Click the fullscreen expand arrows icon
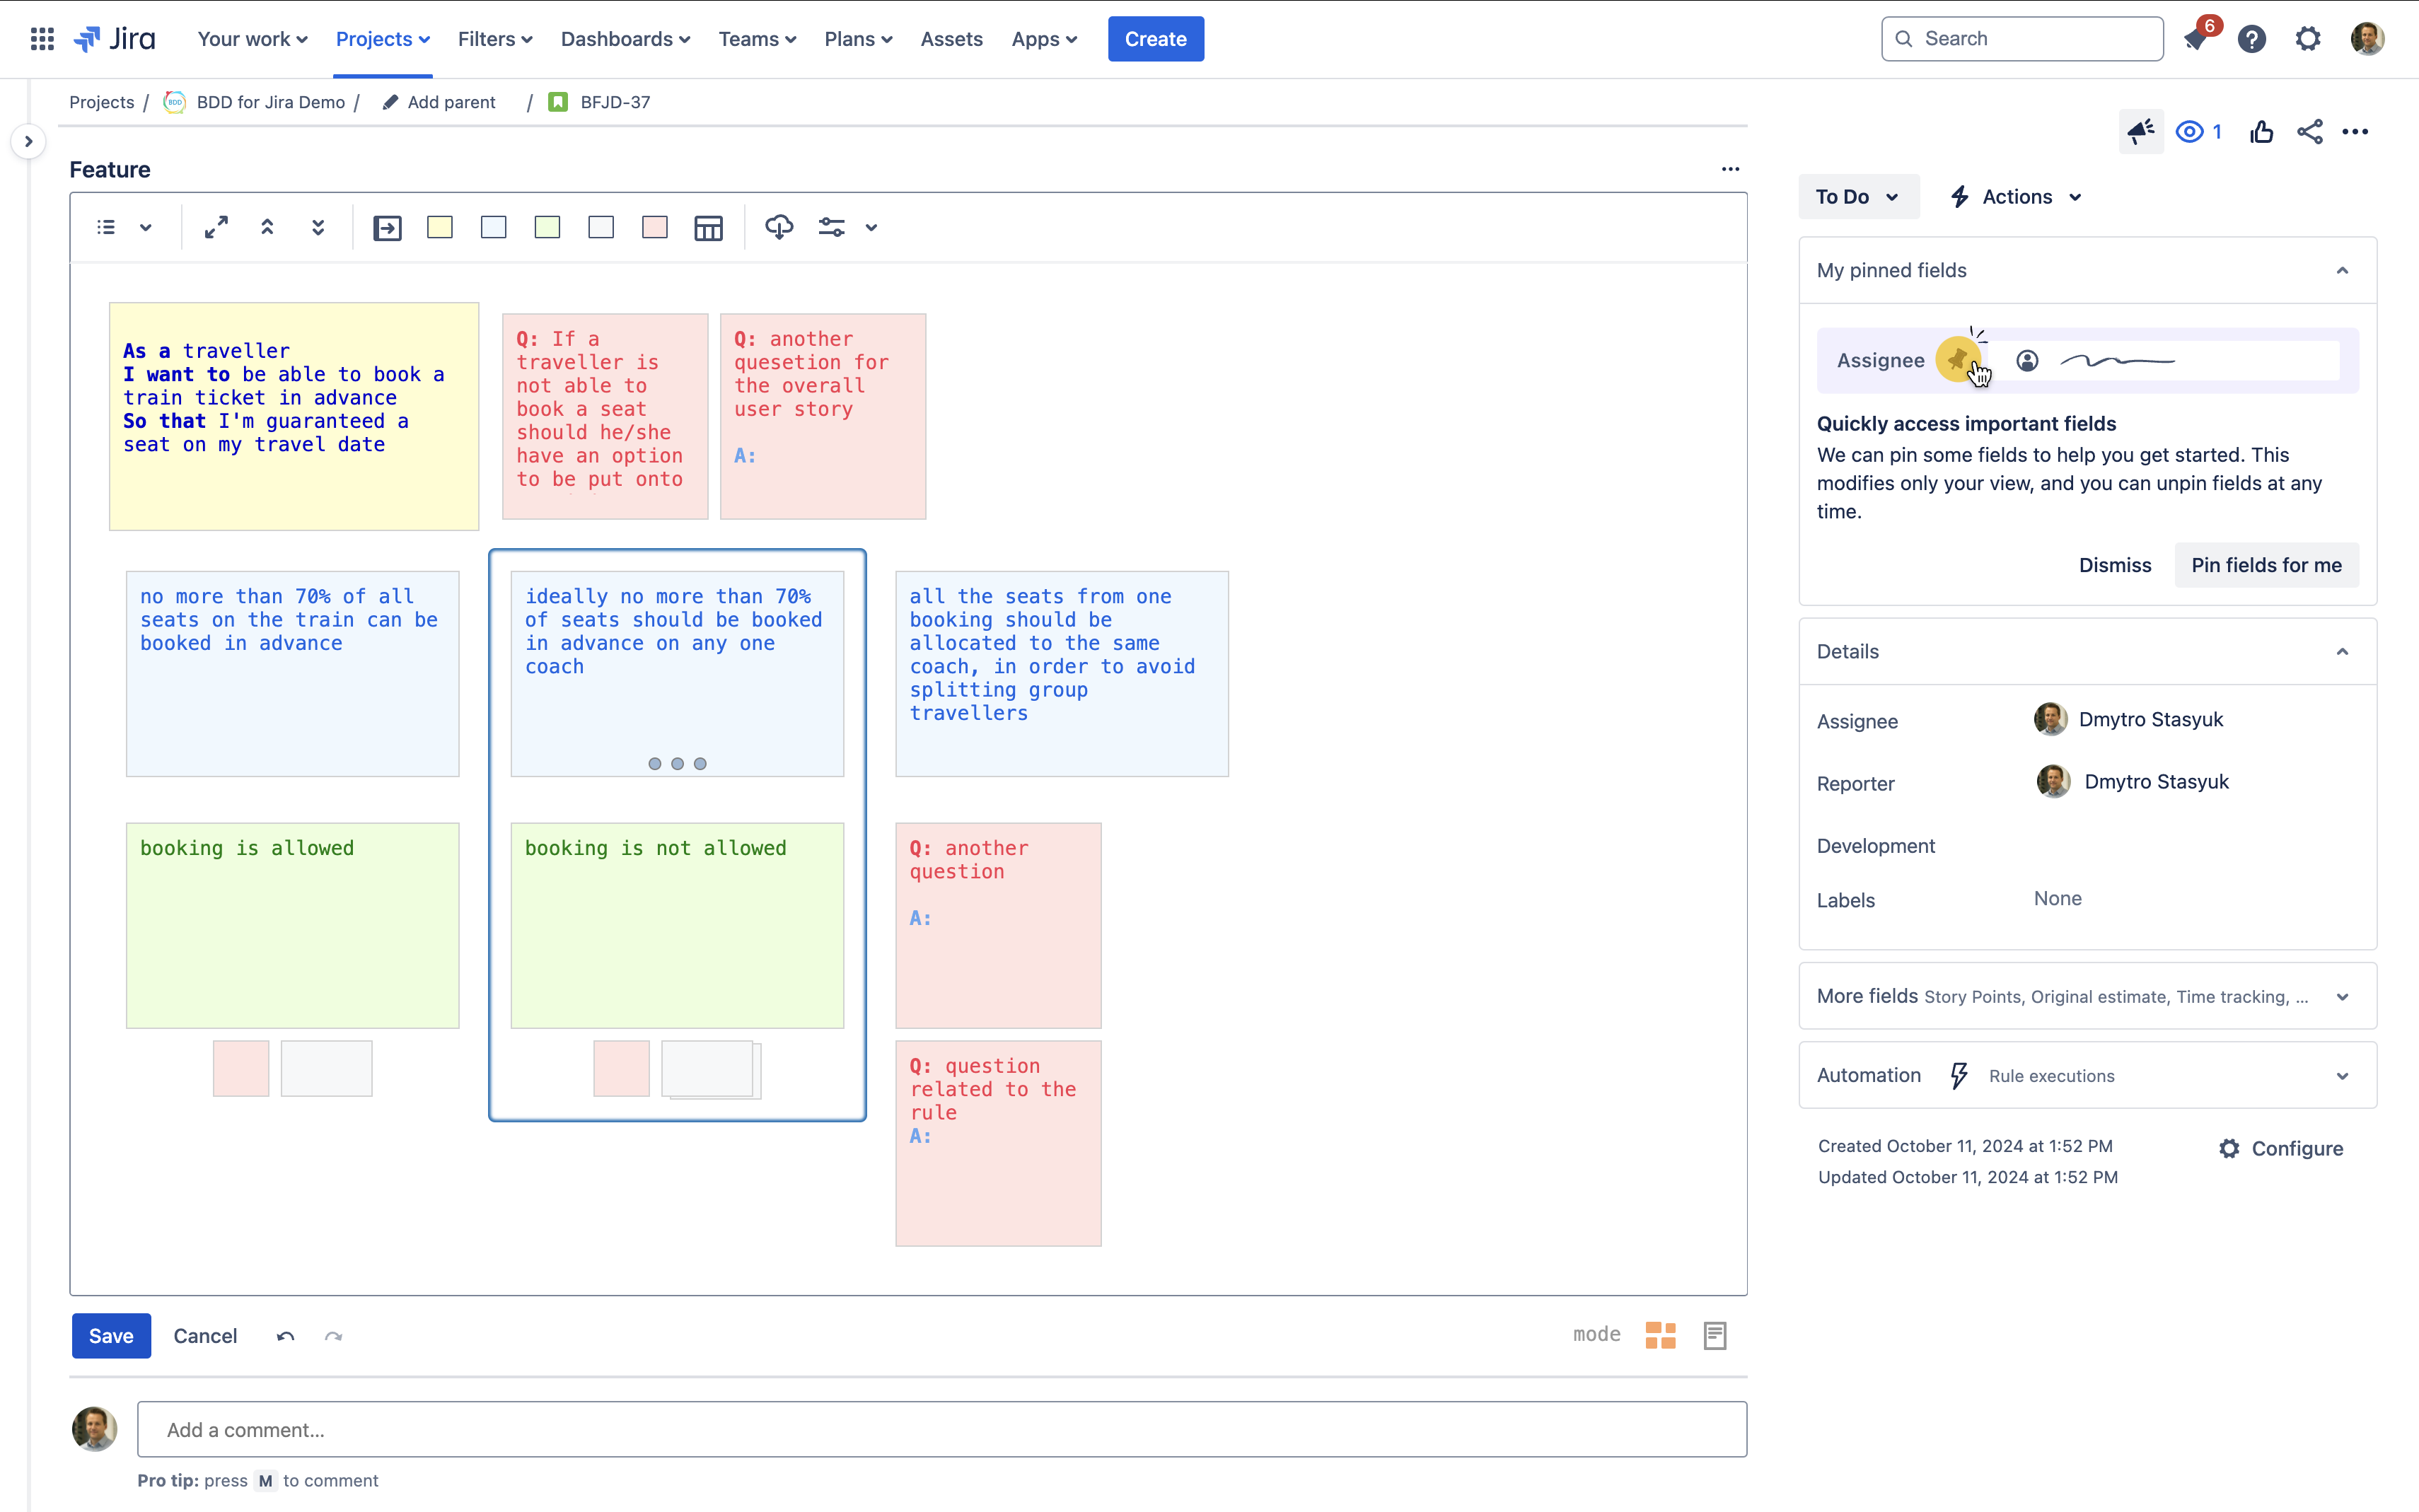Screen dimensions: 2419x1512 pyautogui.click(x=216, y=227)
